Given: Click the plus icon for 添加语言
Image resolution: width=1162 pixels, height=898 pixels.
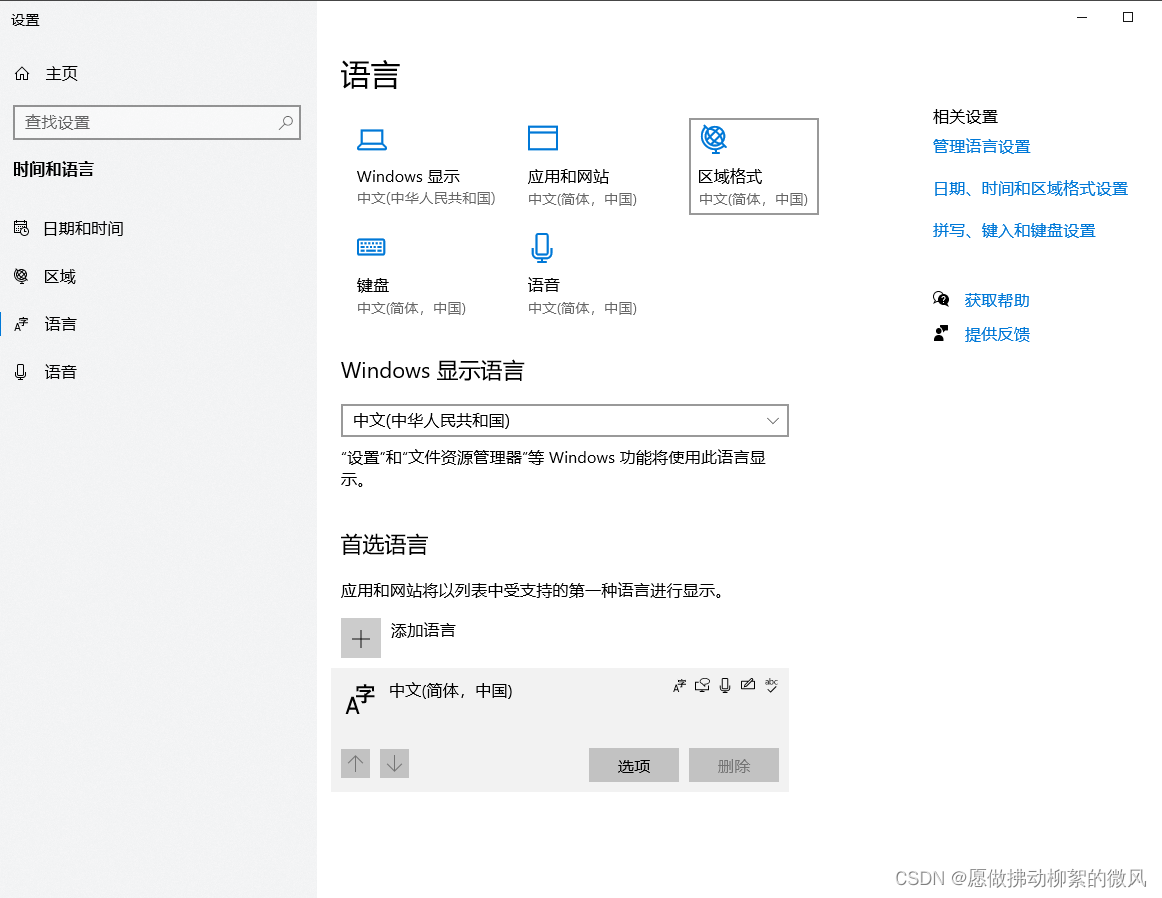Looking at the screenshot, I should point(361,638).
